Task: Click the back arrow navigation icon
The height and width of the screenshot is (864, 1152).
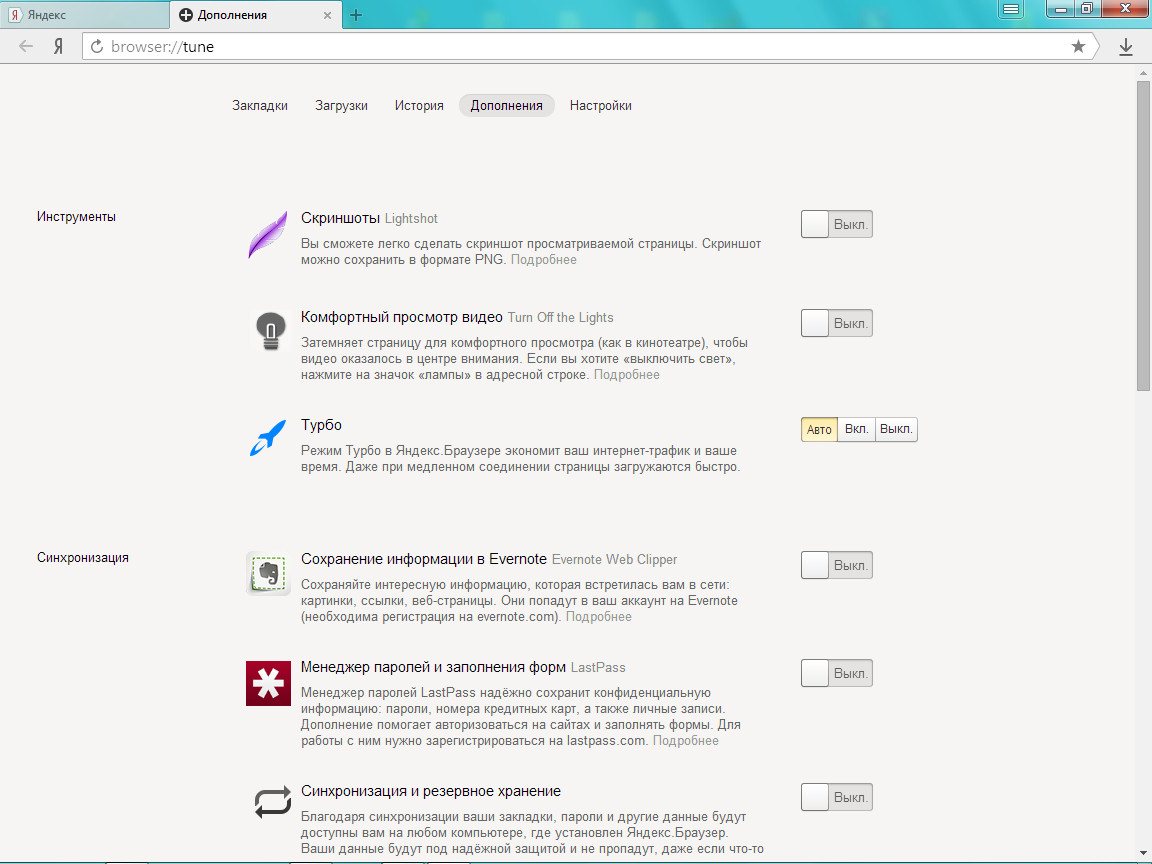Action: tap(26, 47)
